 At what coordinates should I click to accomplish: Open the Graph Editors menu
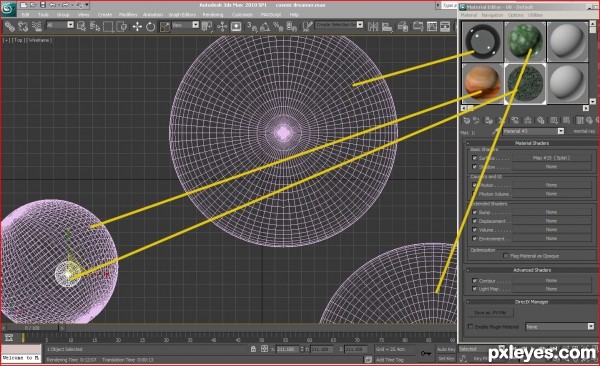click(x=182, y=15)
